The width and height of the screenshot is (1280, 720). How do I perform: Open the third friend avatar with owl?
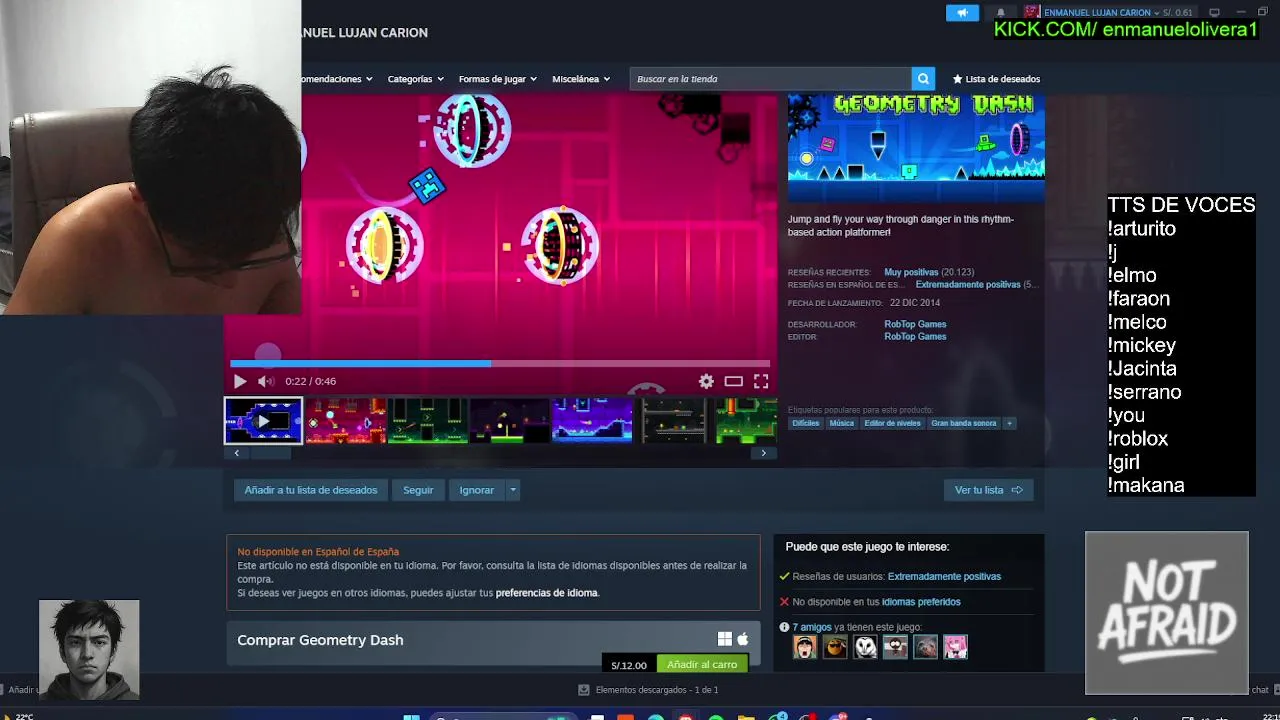pos(865,647)
